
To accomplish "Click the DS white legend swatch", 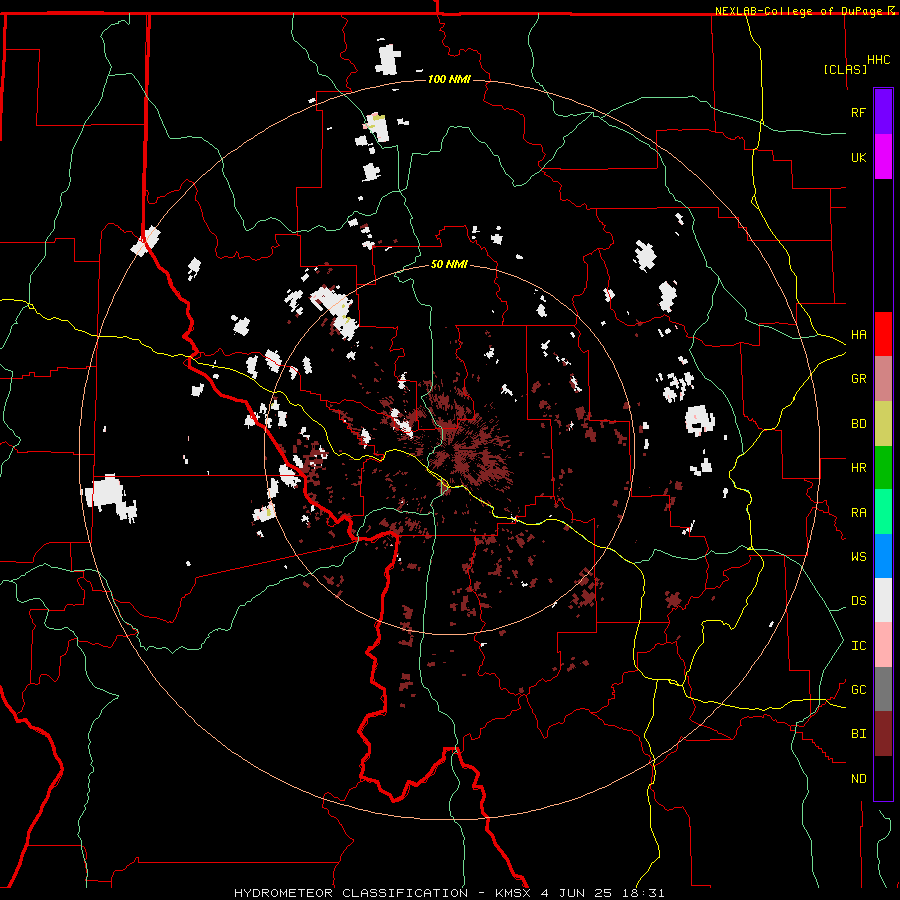I will tap(883, 600).
